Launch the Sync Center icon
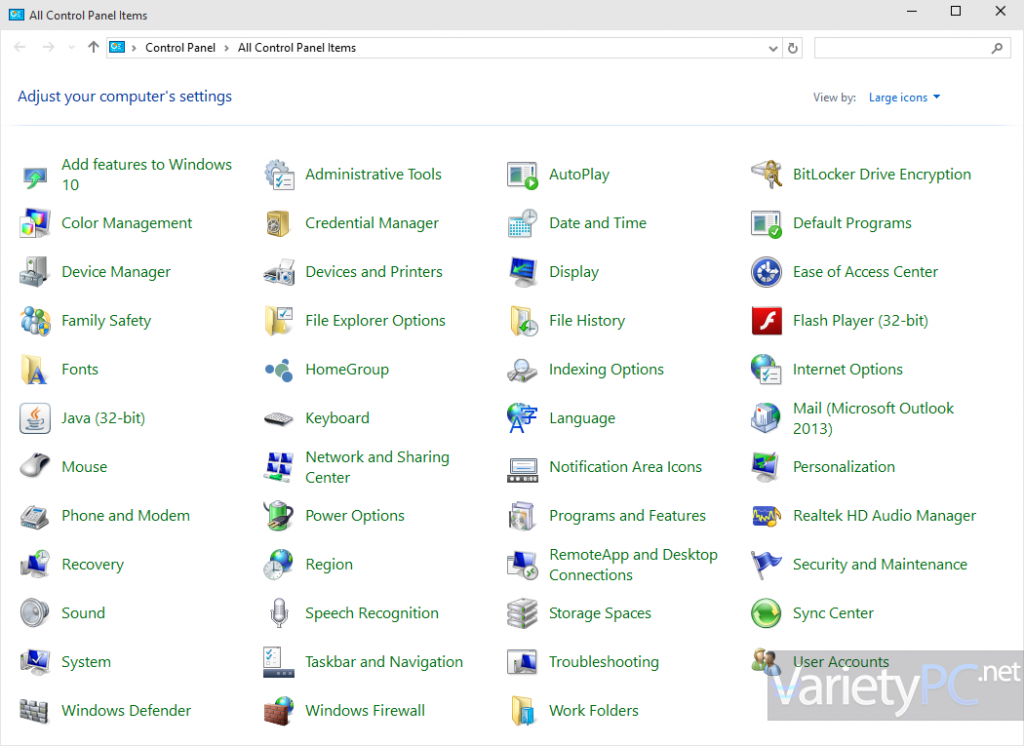This screenshot has height=746, width=1024. pos(833,613)
